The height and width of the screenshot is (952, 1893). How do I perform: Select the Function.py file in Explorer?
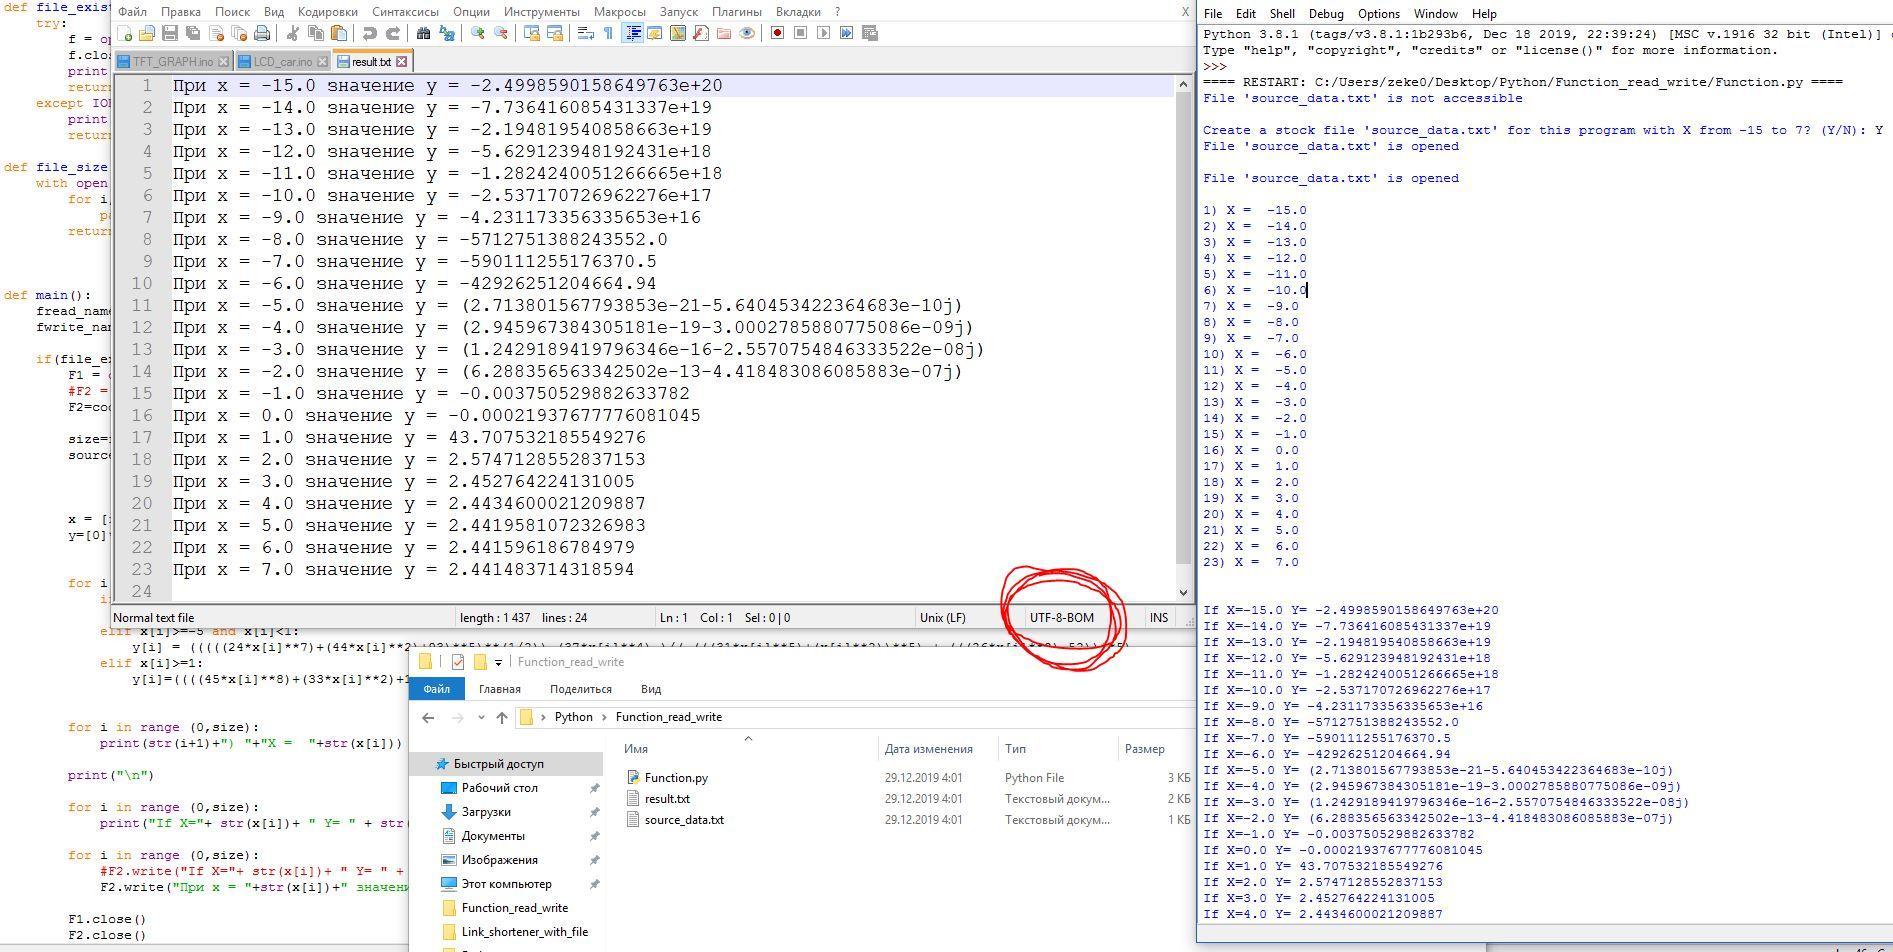click(x=675, y=778)
